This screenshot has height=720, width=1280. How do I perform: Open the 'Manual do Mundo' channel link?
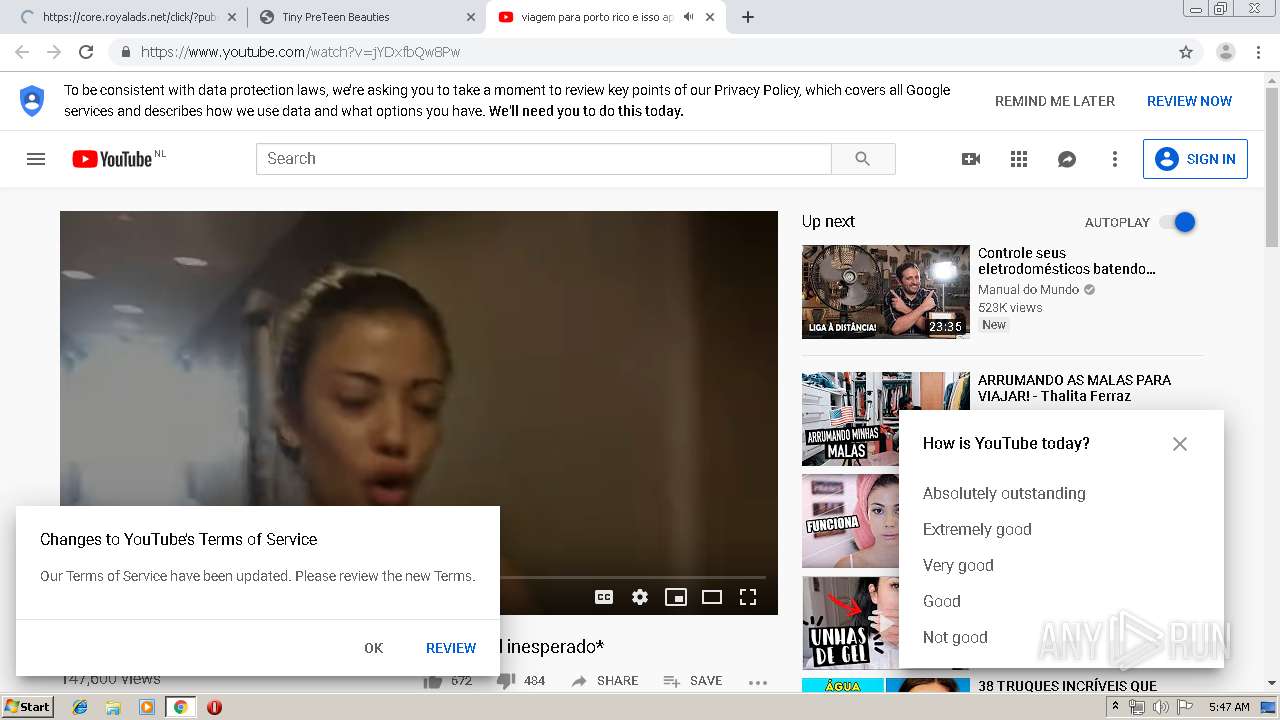[x=1028, y=290]
